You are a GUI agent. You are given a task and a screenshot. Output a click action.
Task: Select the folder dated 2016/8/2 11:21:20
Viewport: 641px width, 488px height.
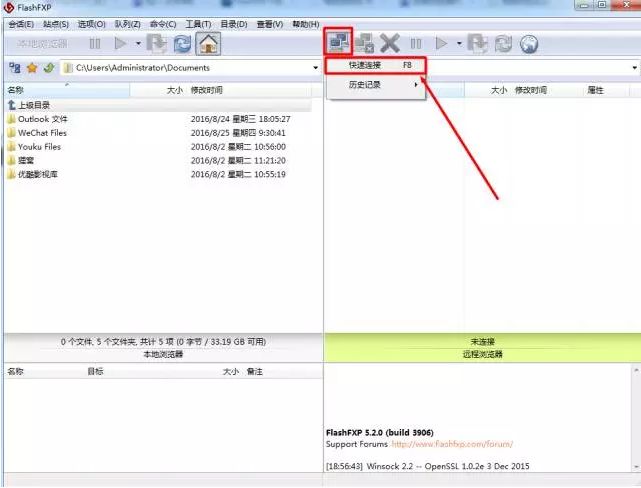[x=21, y=161]
